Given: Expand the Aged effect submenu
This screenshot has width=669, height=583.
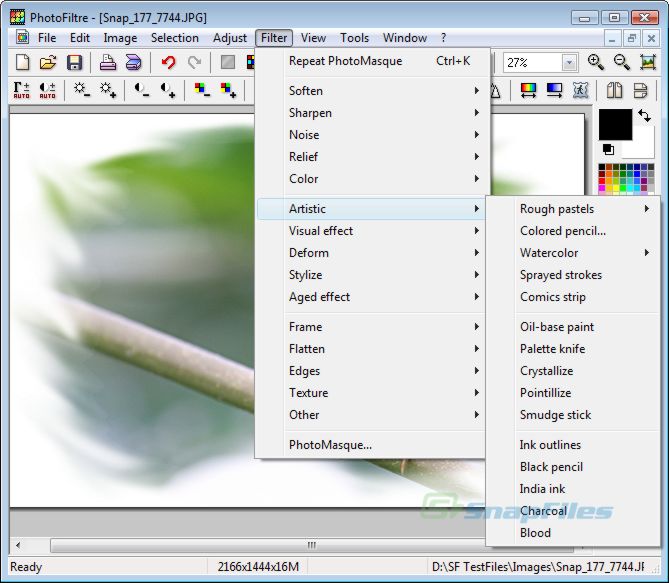Looking at the screenshot, I should (x=371, y=297).
